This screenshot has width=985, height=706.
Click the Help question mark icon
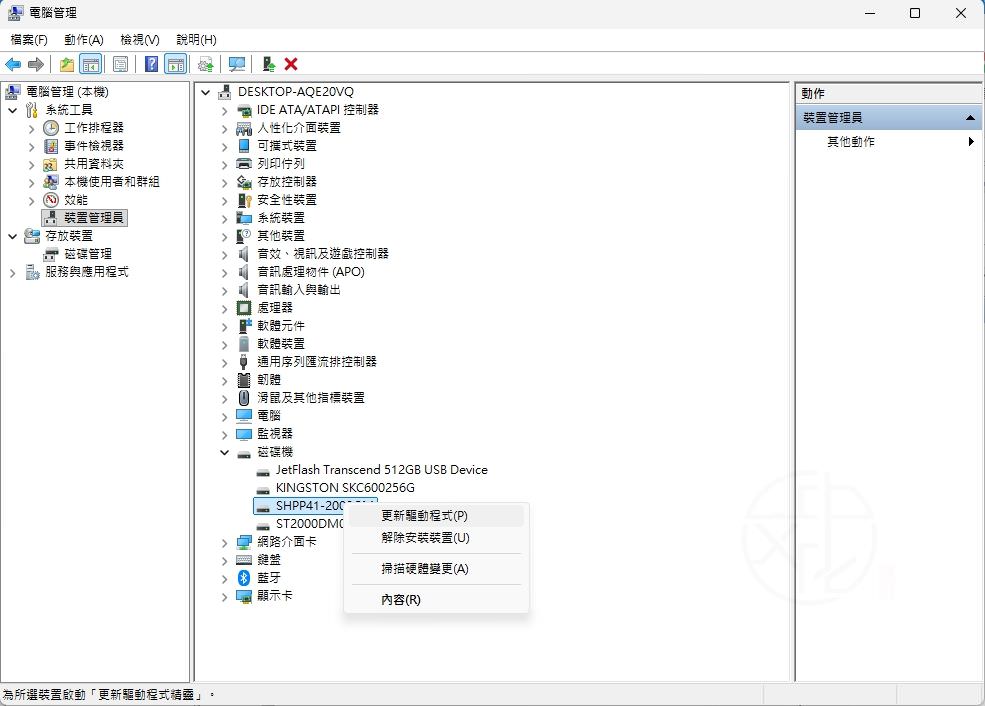pos(151,63)
